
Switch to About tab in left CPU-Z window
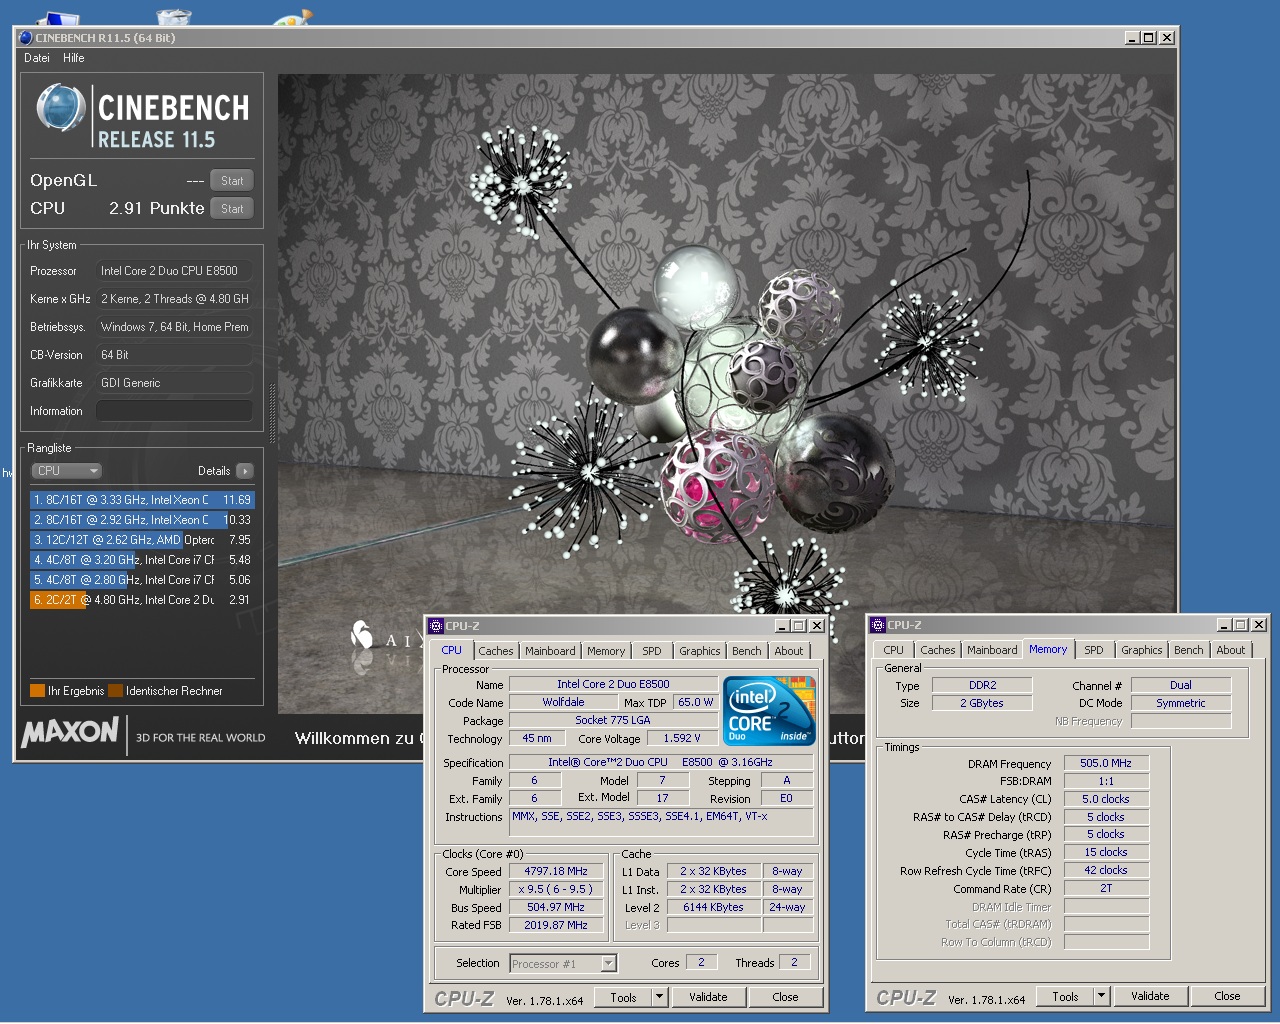(789, 651)
